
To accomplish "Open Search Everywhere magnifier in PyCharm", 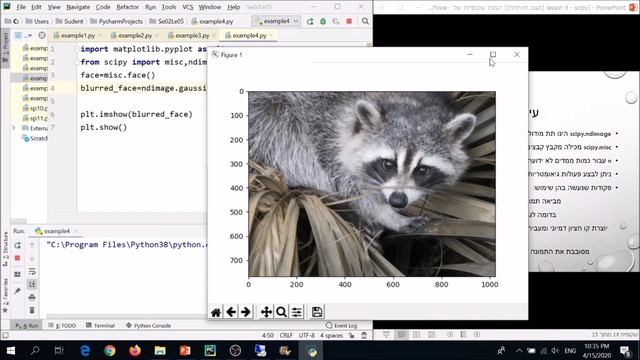I will (365, 21).
